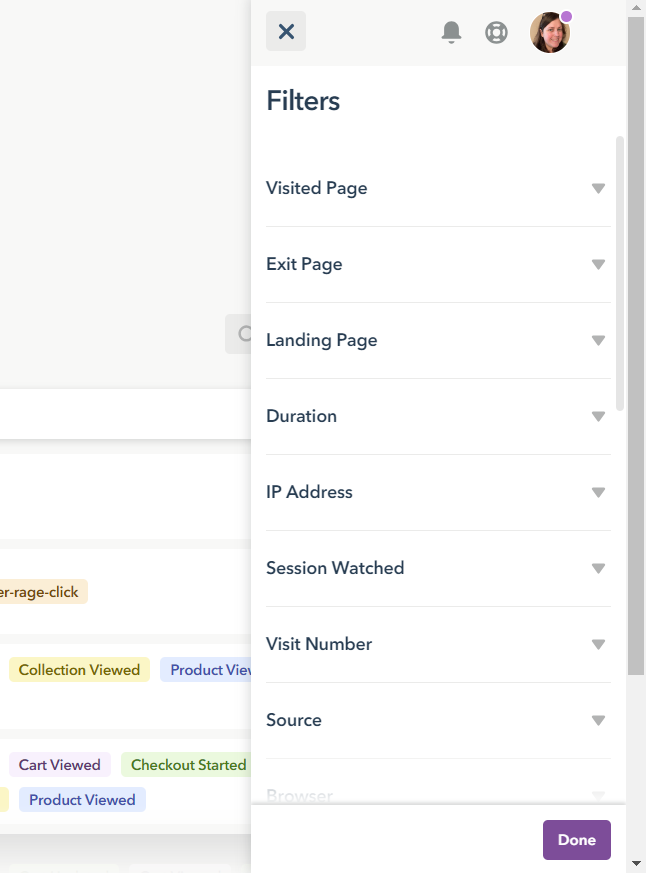Open the notifications bell
Screen dimensions: 646x873
click(451, 32)
